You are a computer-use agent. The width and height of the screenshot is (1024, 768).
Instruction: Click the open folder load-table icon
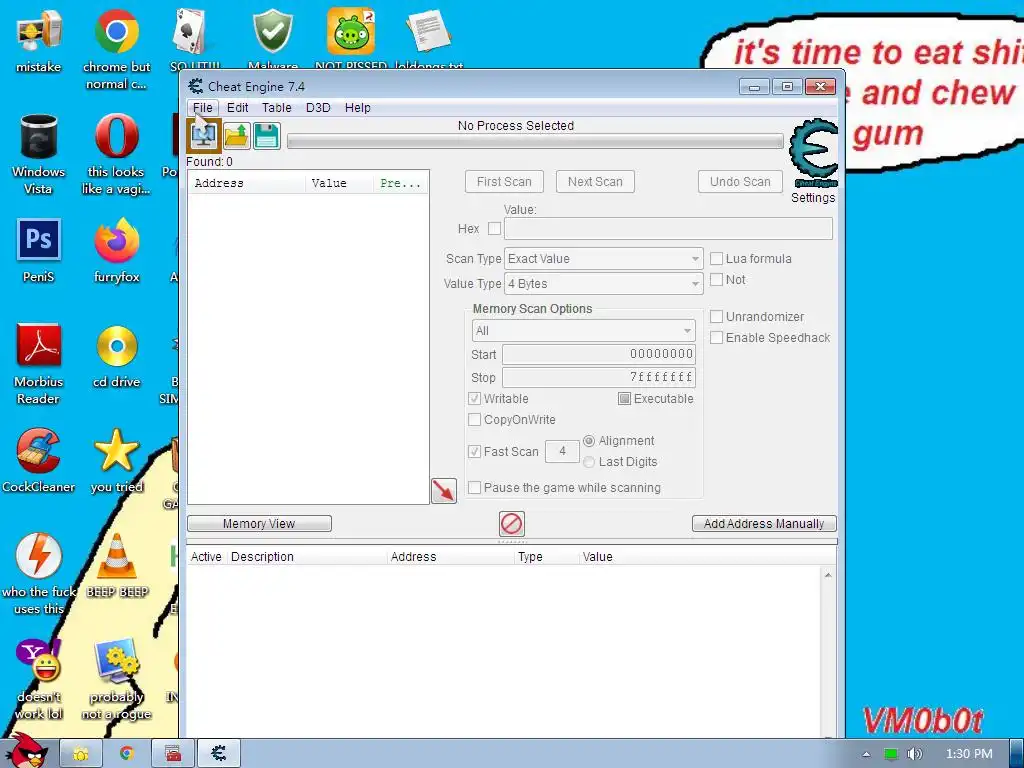coord(236,136)
